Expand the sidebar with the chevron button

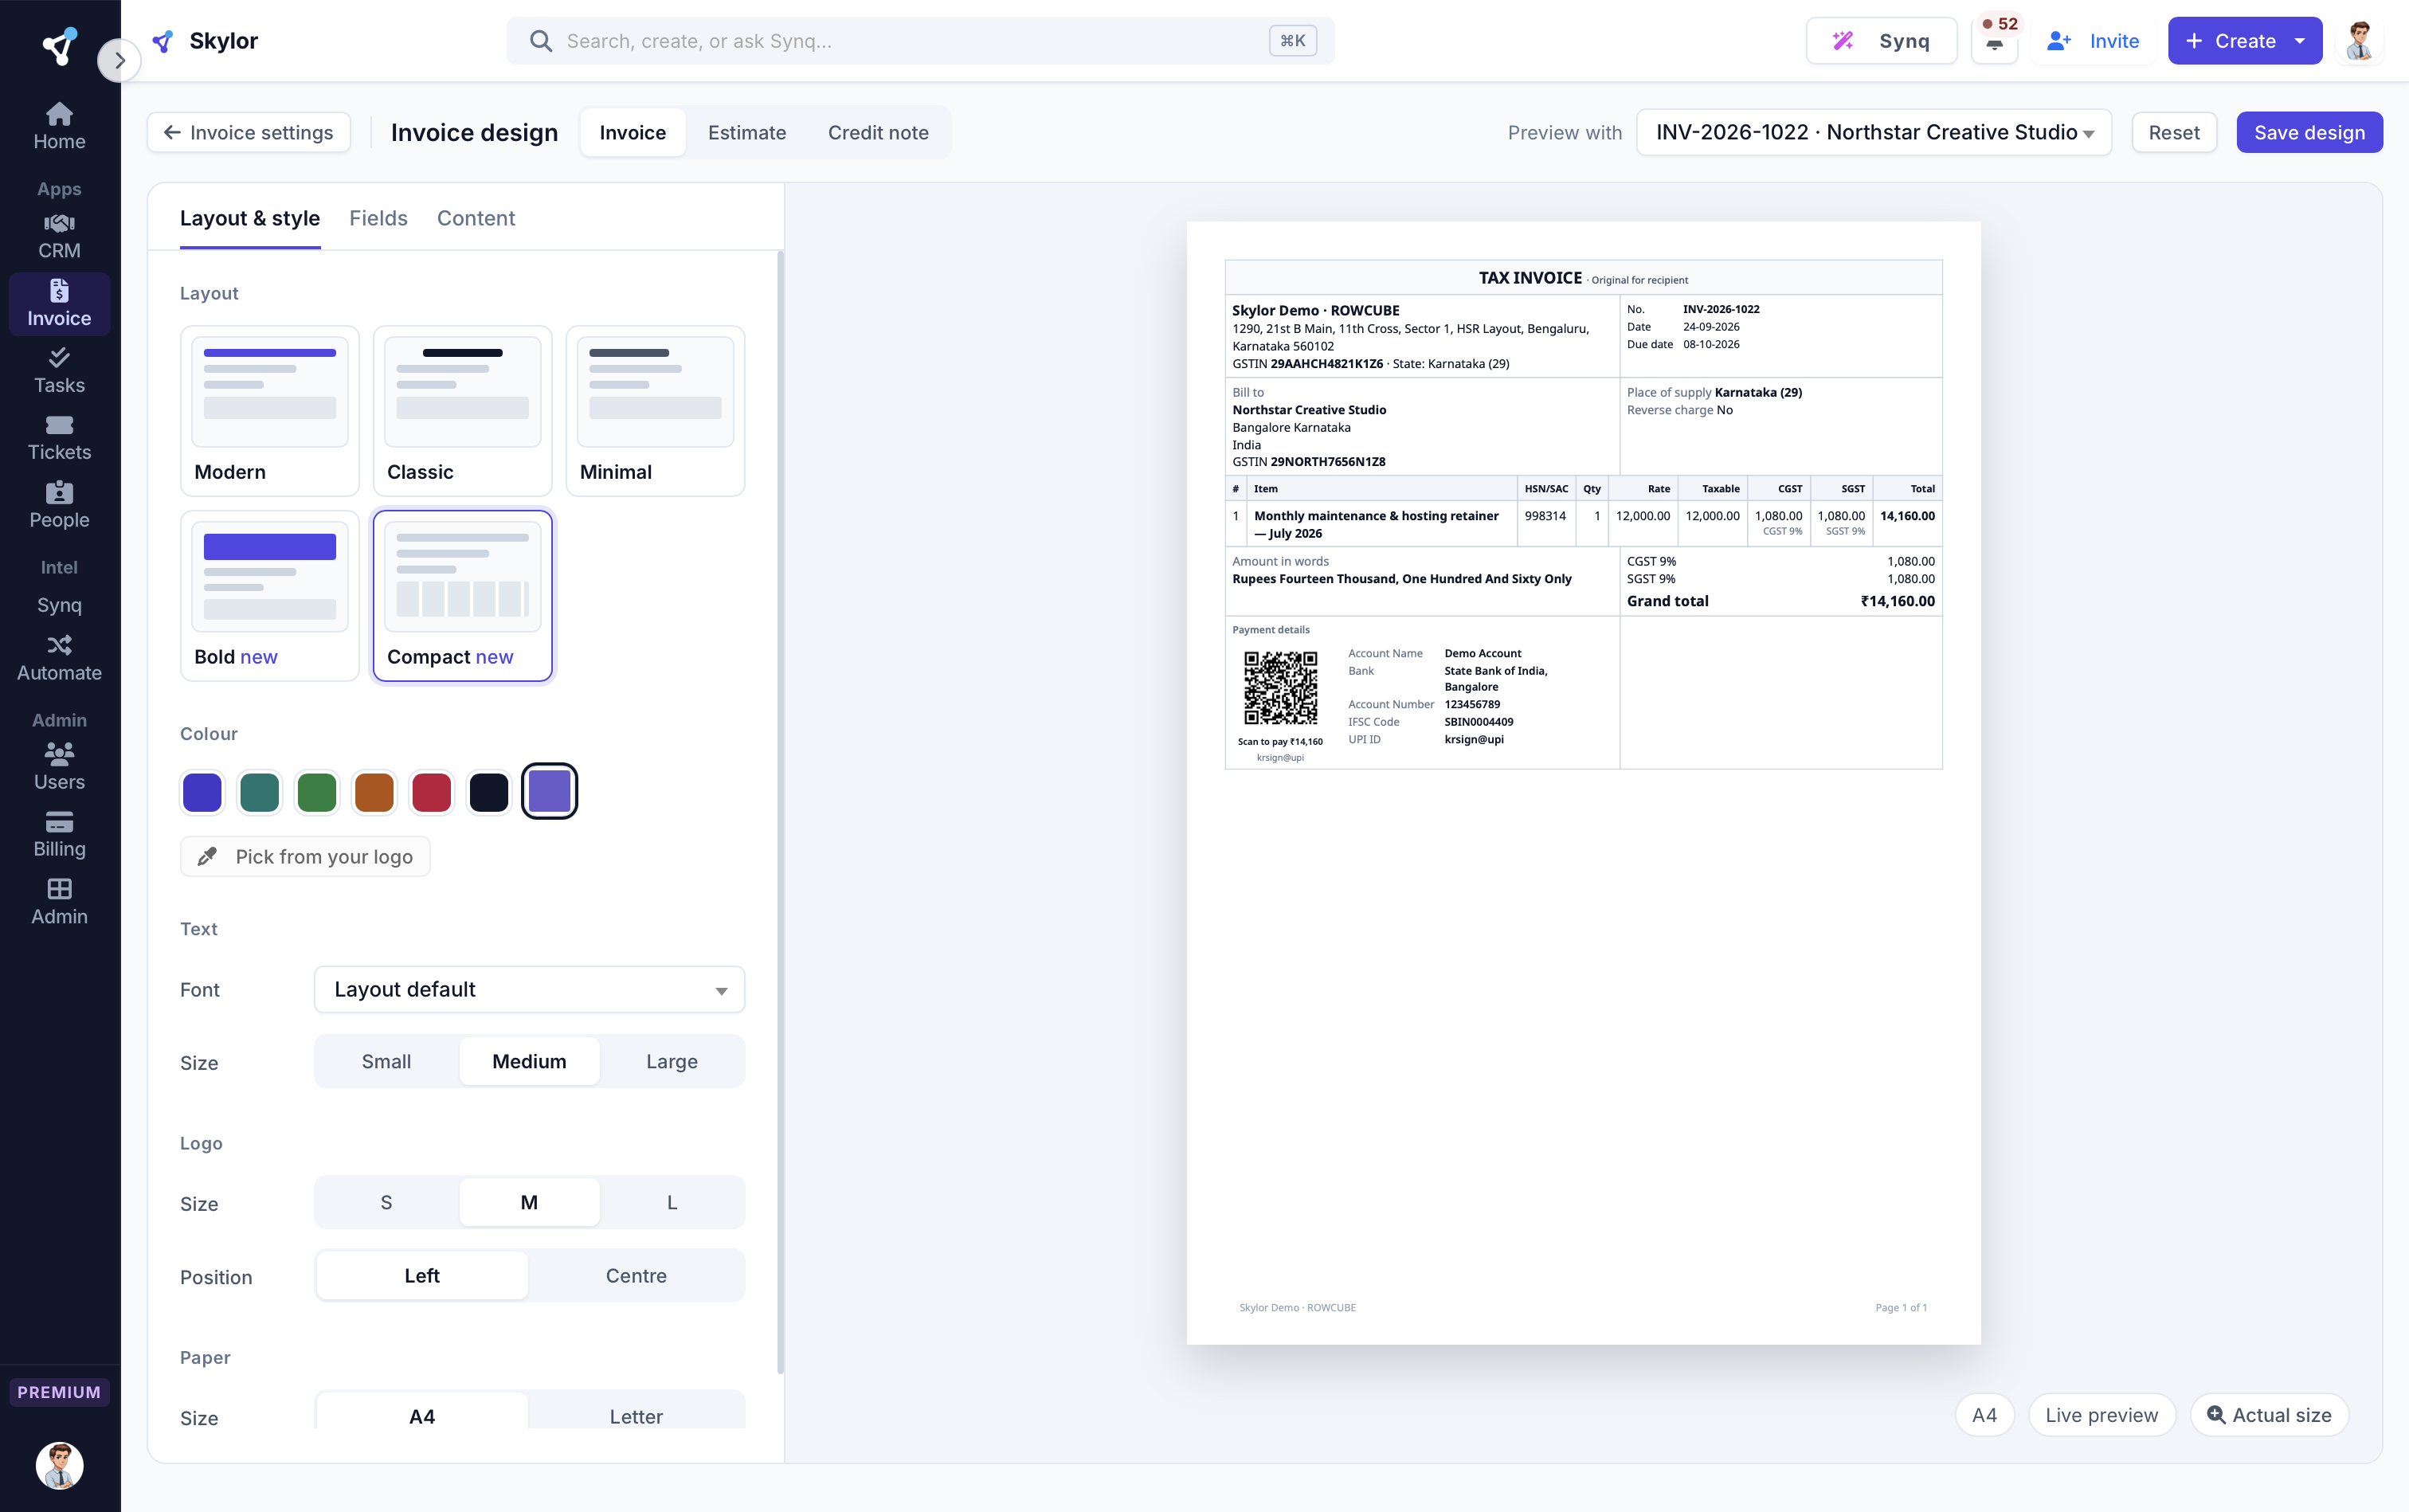119,60
